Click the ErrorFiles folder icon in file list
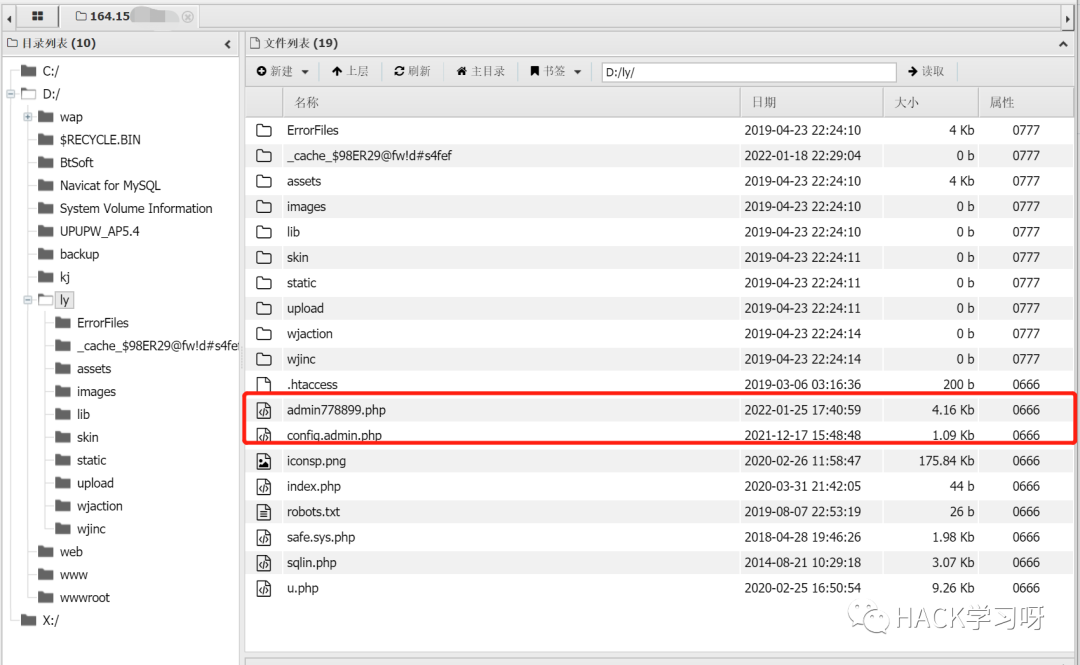This screenshot has height=665, width=1080. 264,130
